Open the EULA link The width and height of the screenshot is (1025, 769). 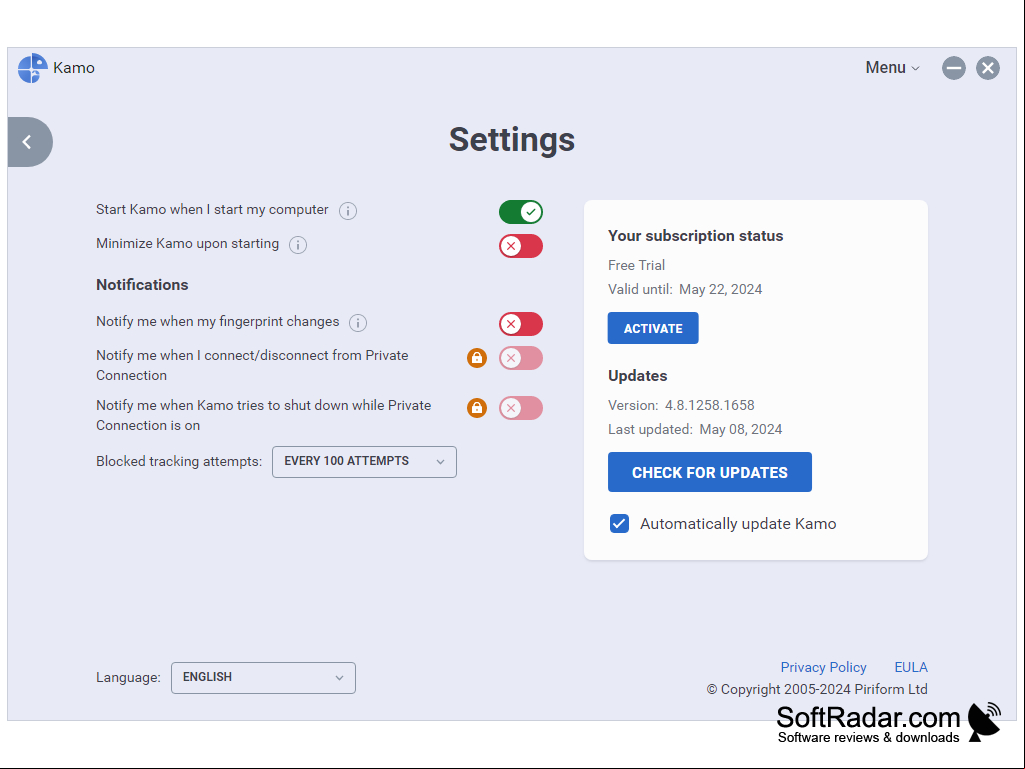tap(911, 667)
